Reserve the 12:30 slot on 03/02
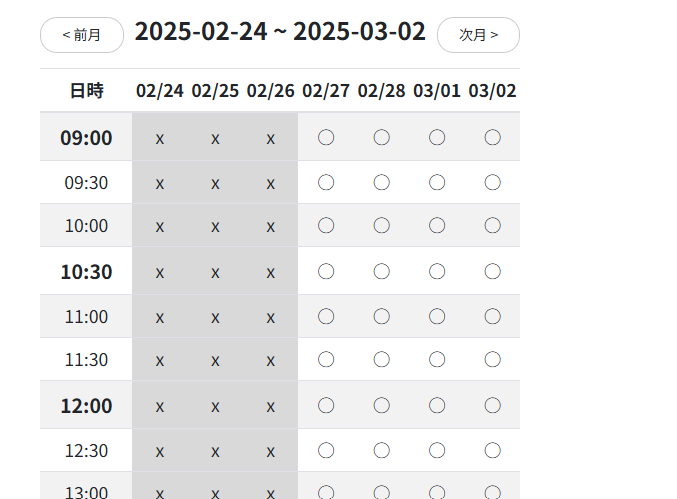 [x=492, y=450]
